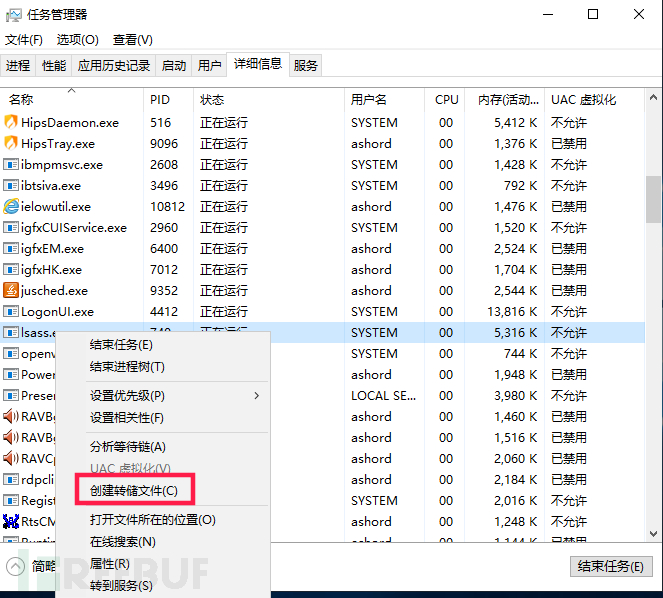Select the HipsDaemon.exe process name
This screenshot has width=663, height=598.
[70, 123]
